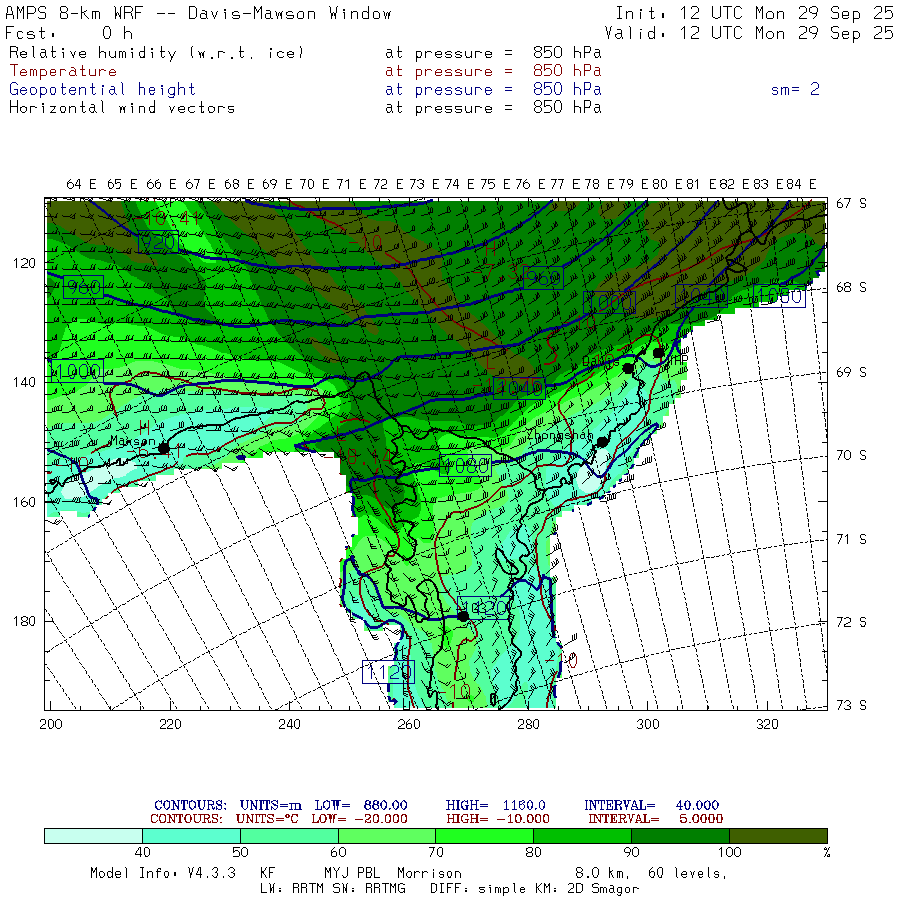Click the red 'Temperature' legend label
This screenshot has height=900, width=900.
63,71
